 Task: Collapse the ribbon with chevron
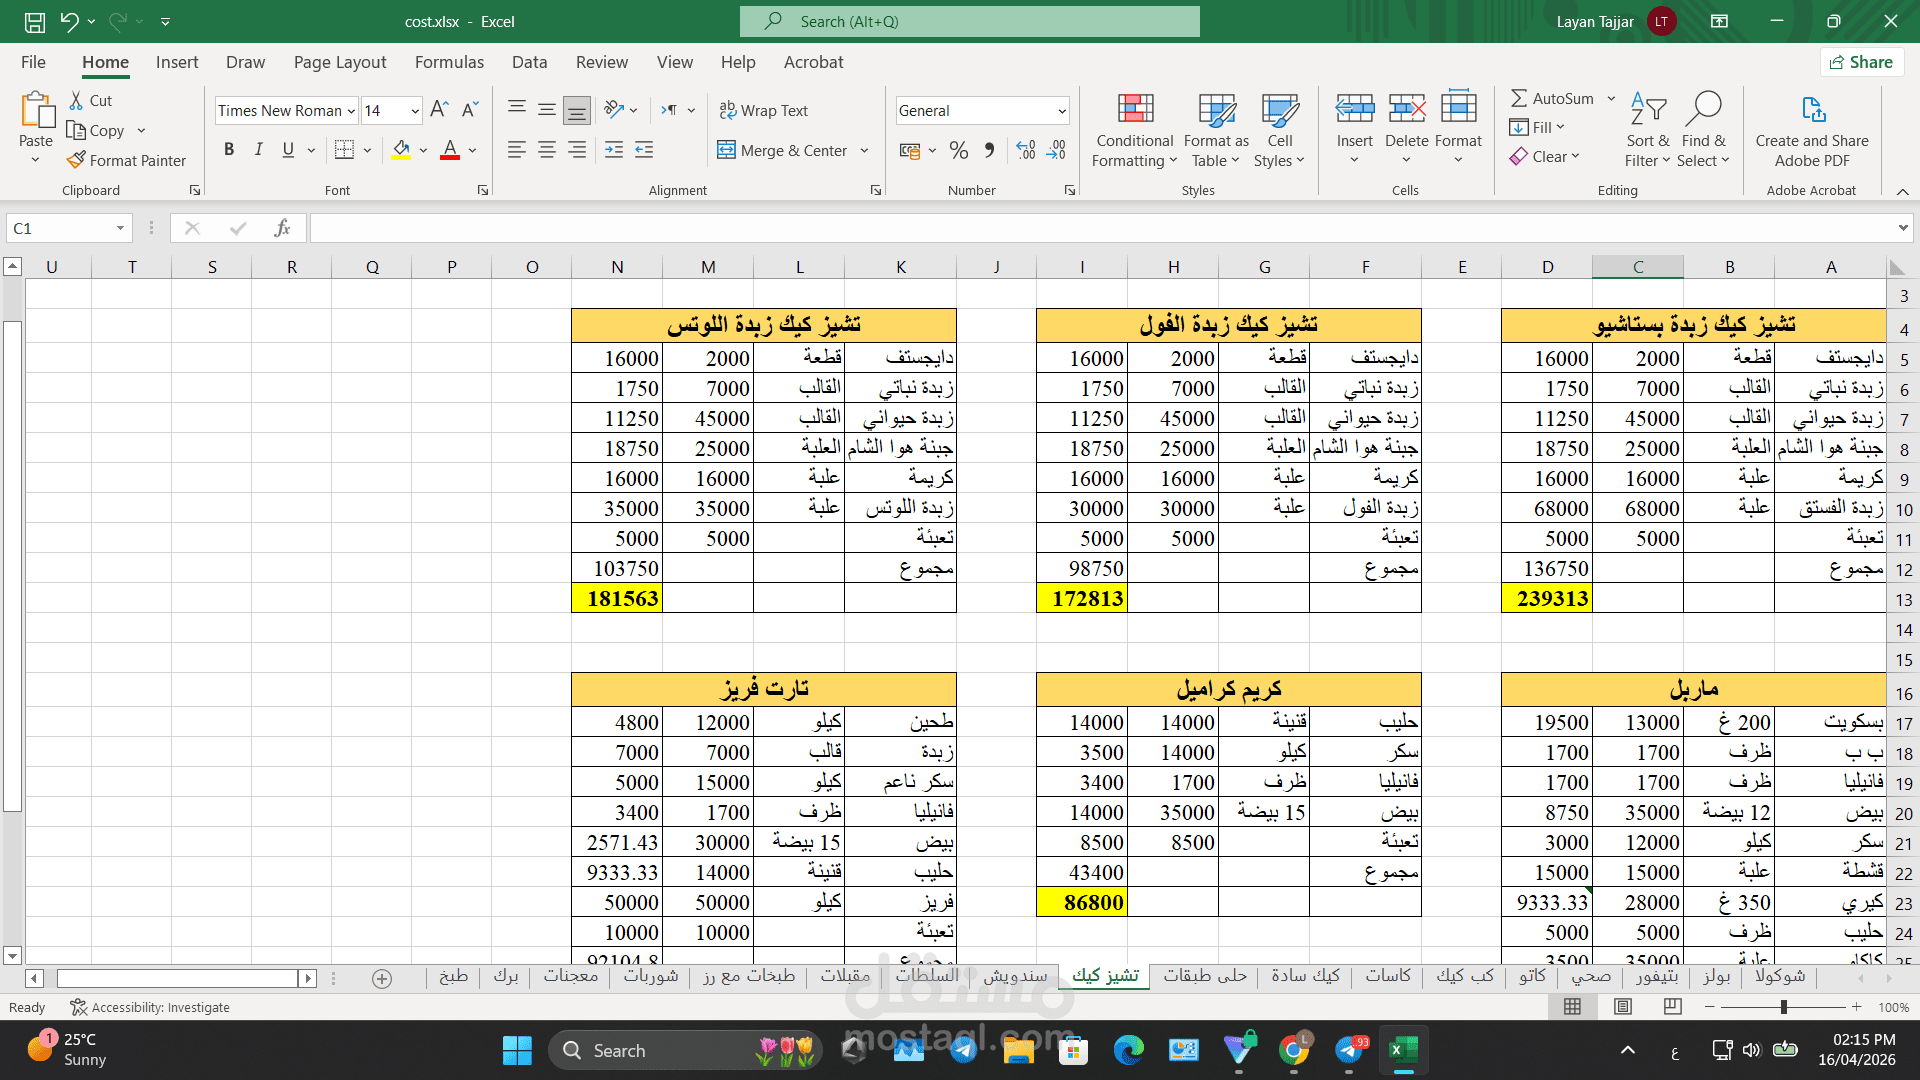click(x=1903, y=191)
